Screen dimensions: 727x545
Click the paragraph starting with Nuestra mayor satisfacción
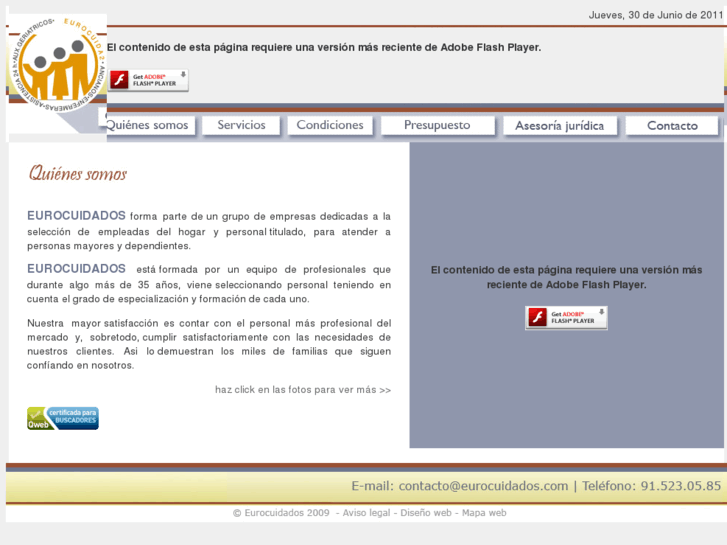[x=209, y=344]
